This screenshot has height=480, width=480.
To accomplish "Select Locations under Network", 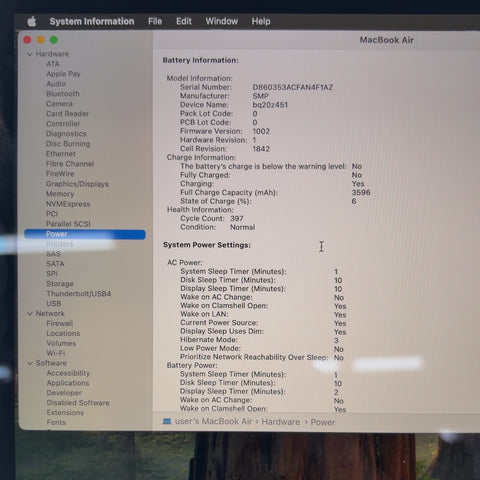I will (x=63, y=333).
